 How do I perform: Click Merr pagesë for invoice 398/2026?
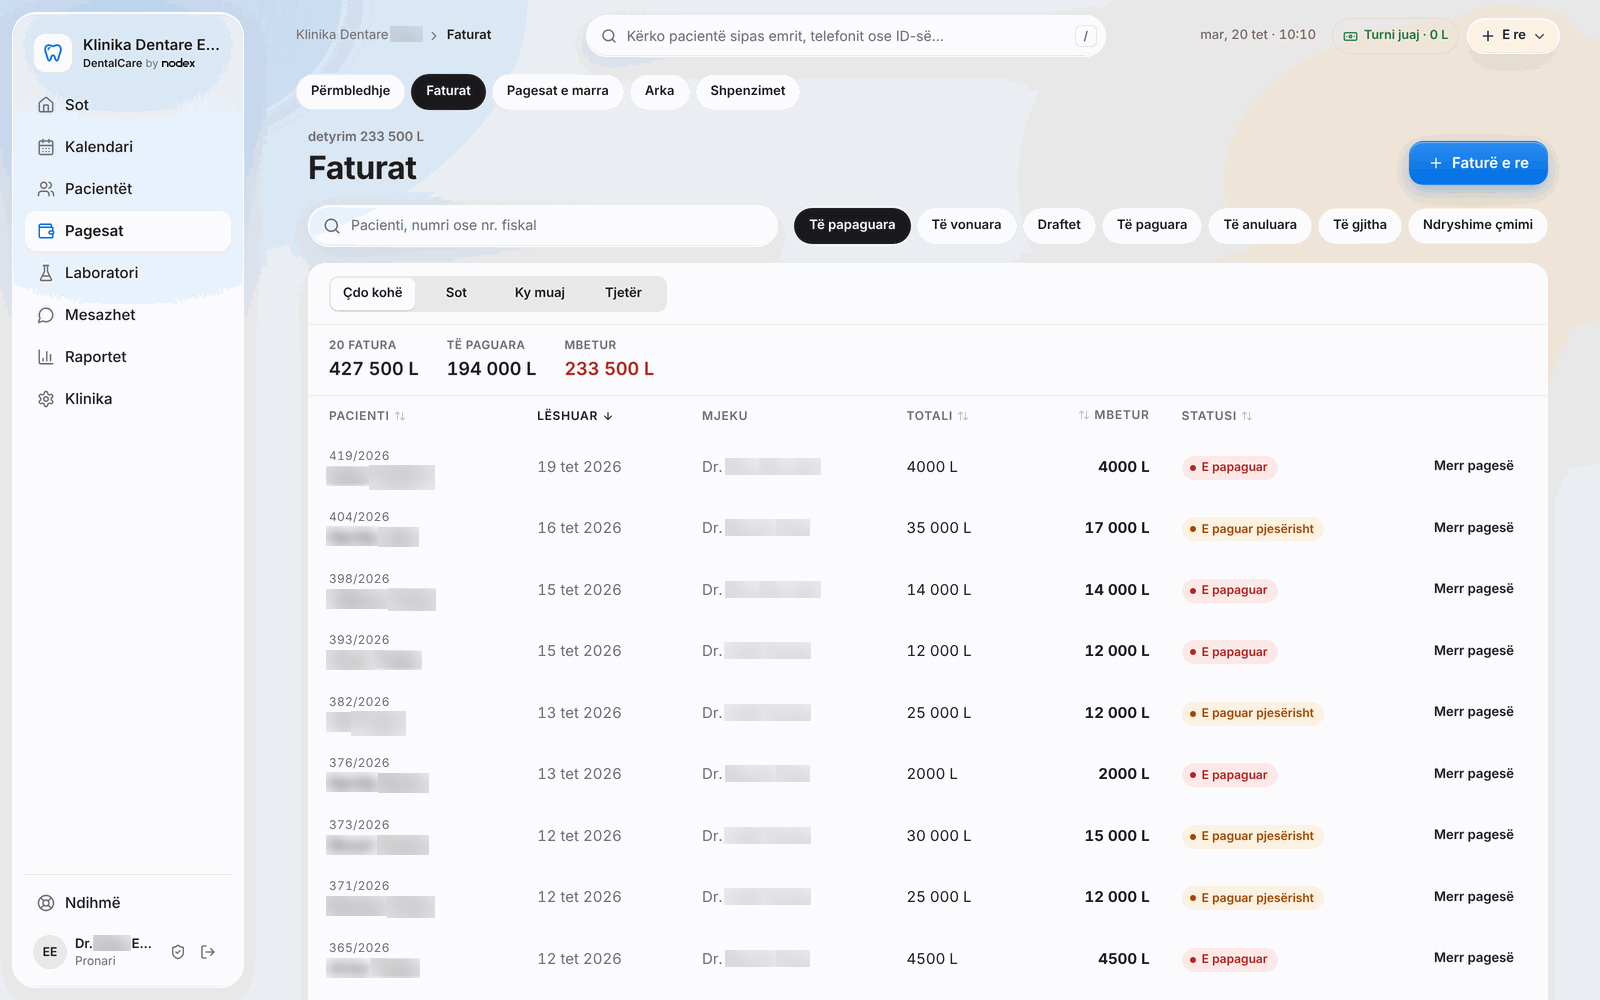pyautogui.click(x=1473, y=589)
